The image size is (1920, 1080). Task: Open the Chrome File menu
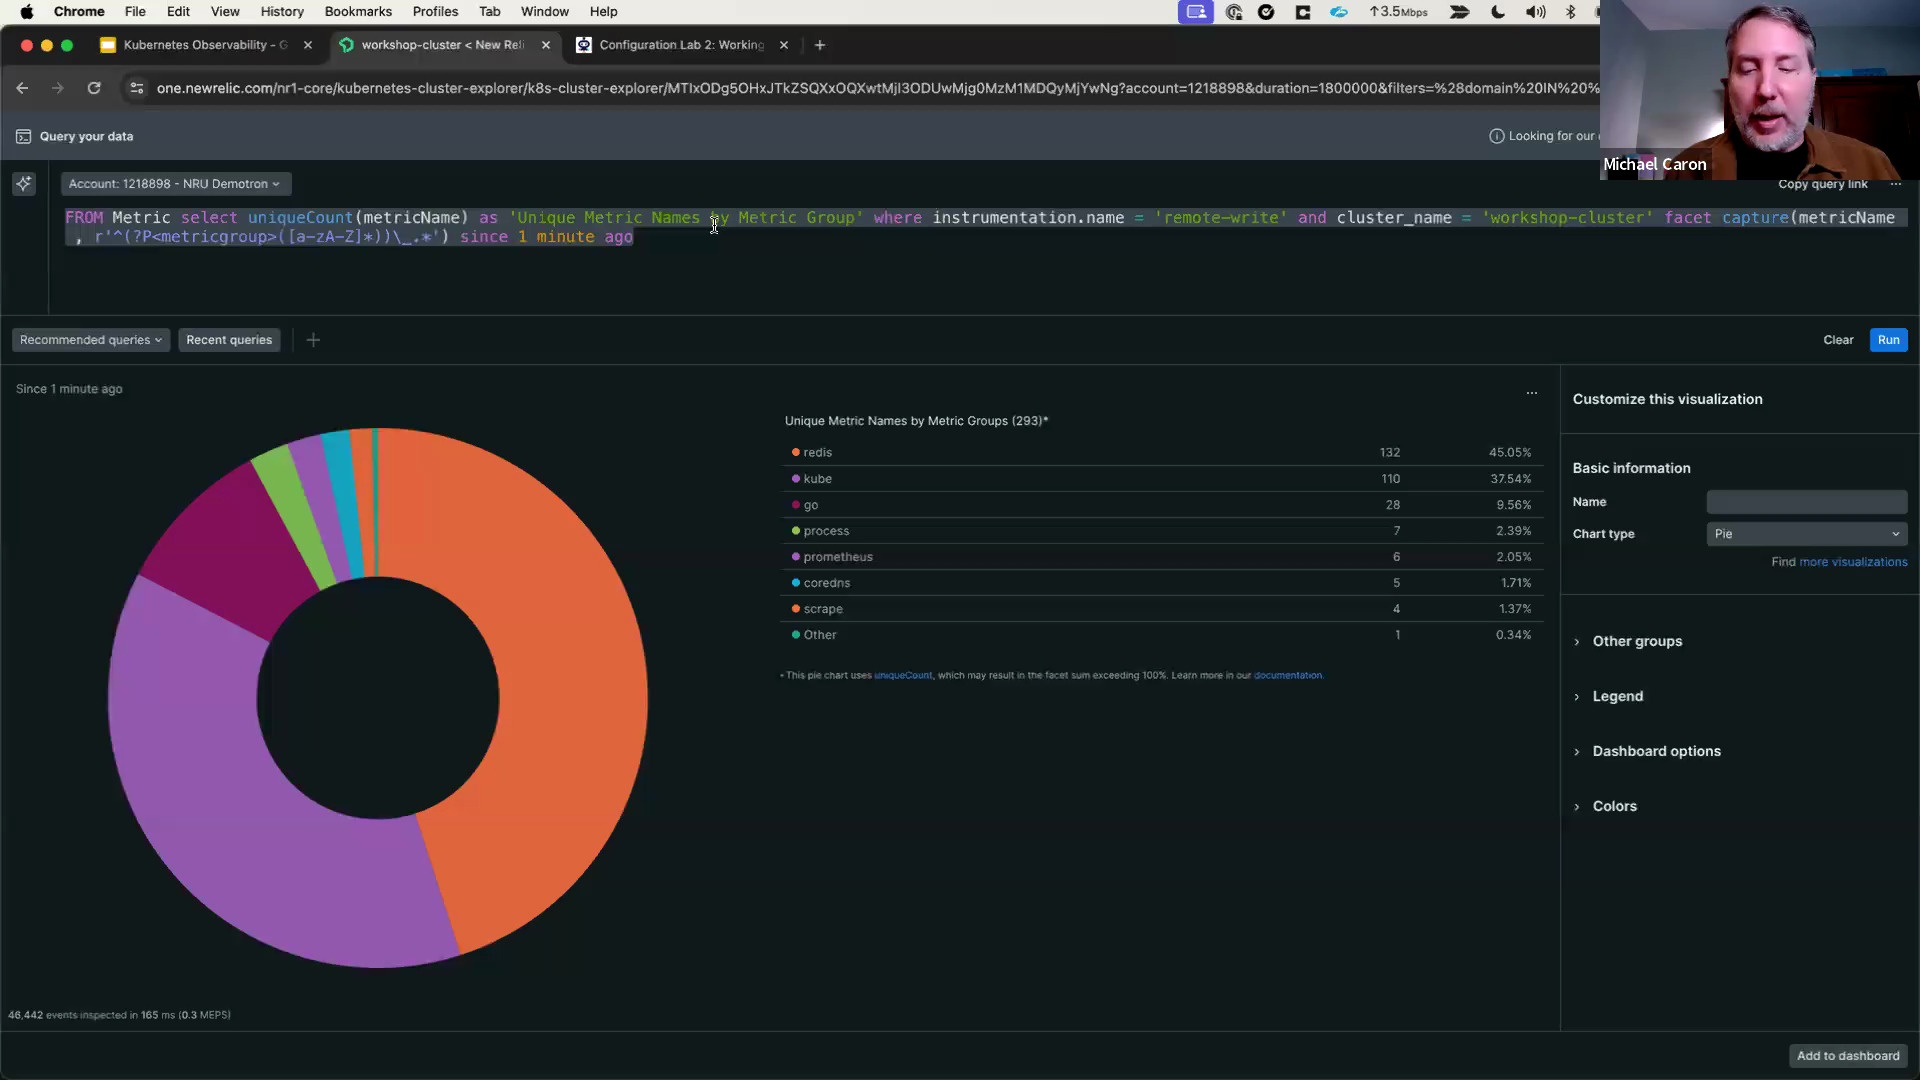(x=135, y=12)
